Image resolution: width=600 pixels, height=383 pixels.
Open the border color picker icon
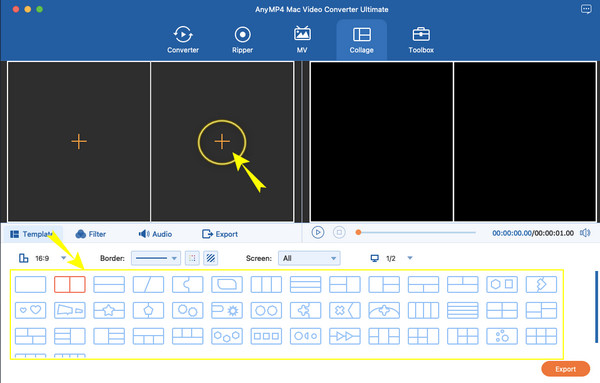coord(192,258)
